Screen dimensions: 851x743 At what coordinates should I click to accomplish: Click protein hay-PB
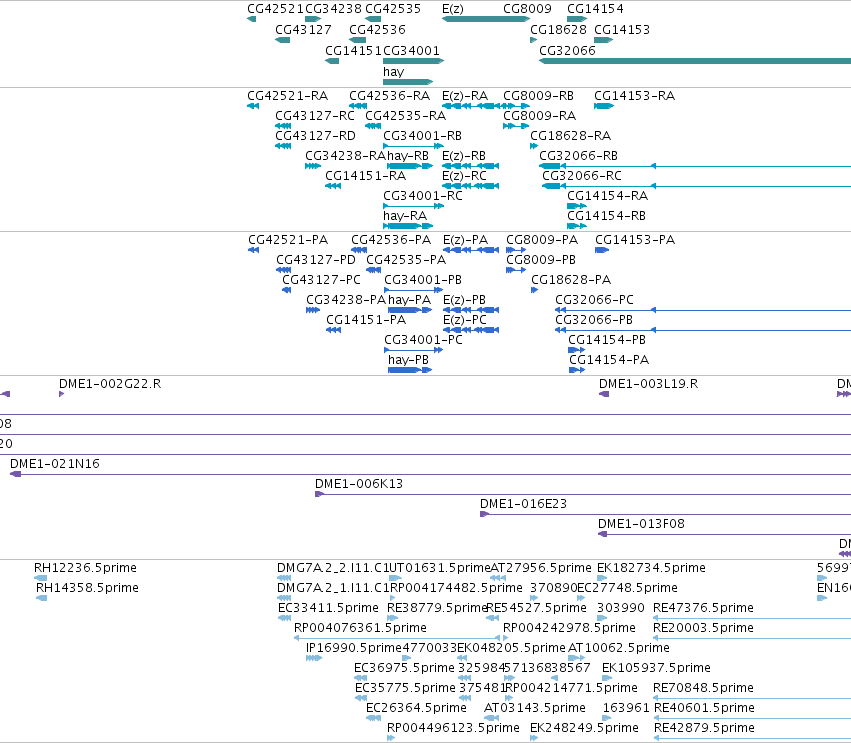(x=408, y=360)
